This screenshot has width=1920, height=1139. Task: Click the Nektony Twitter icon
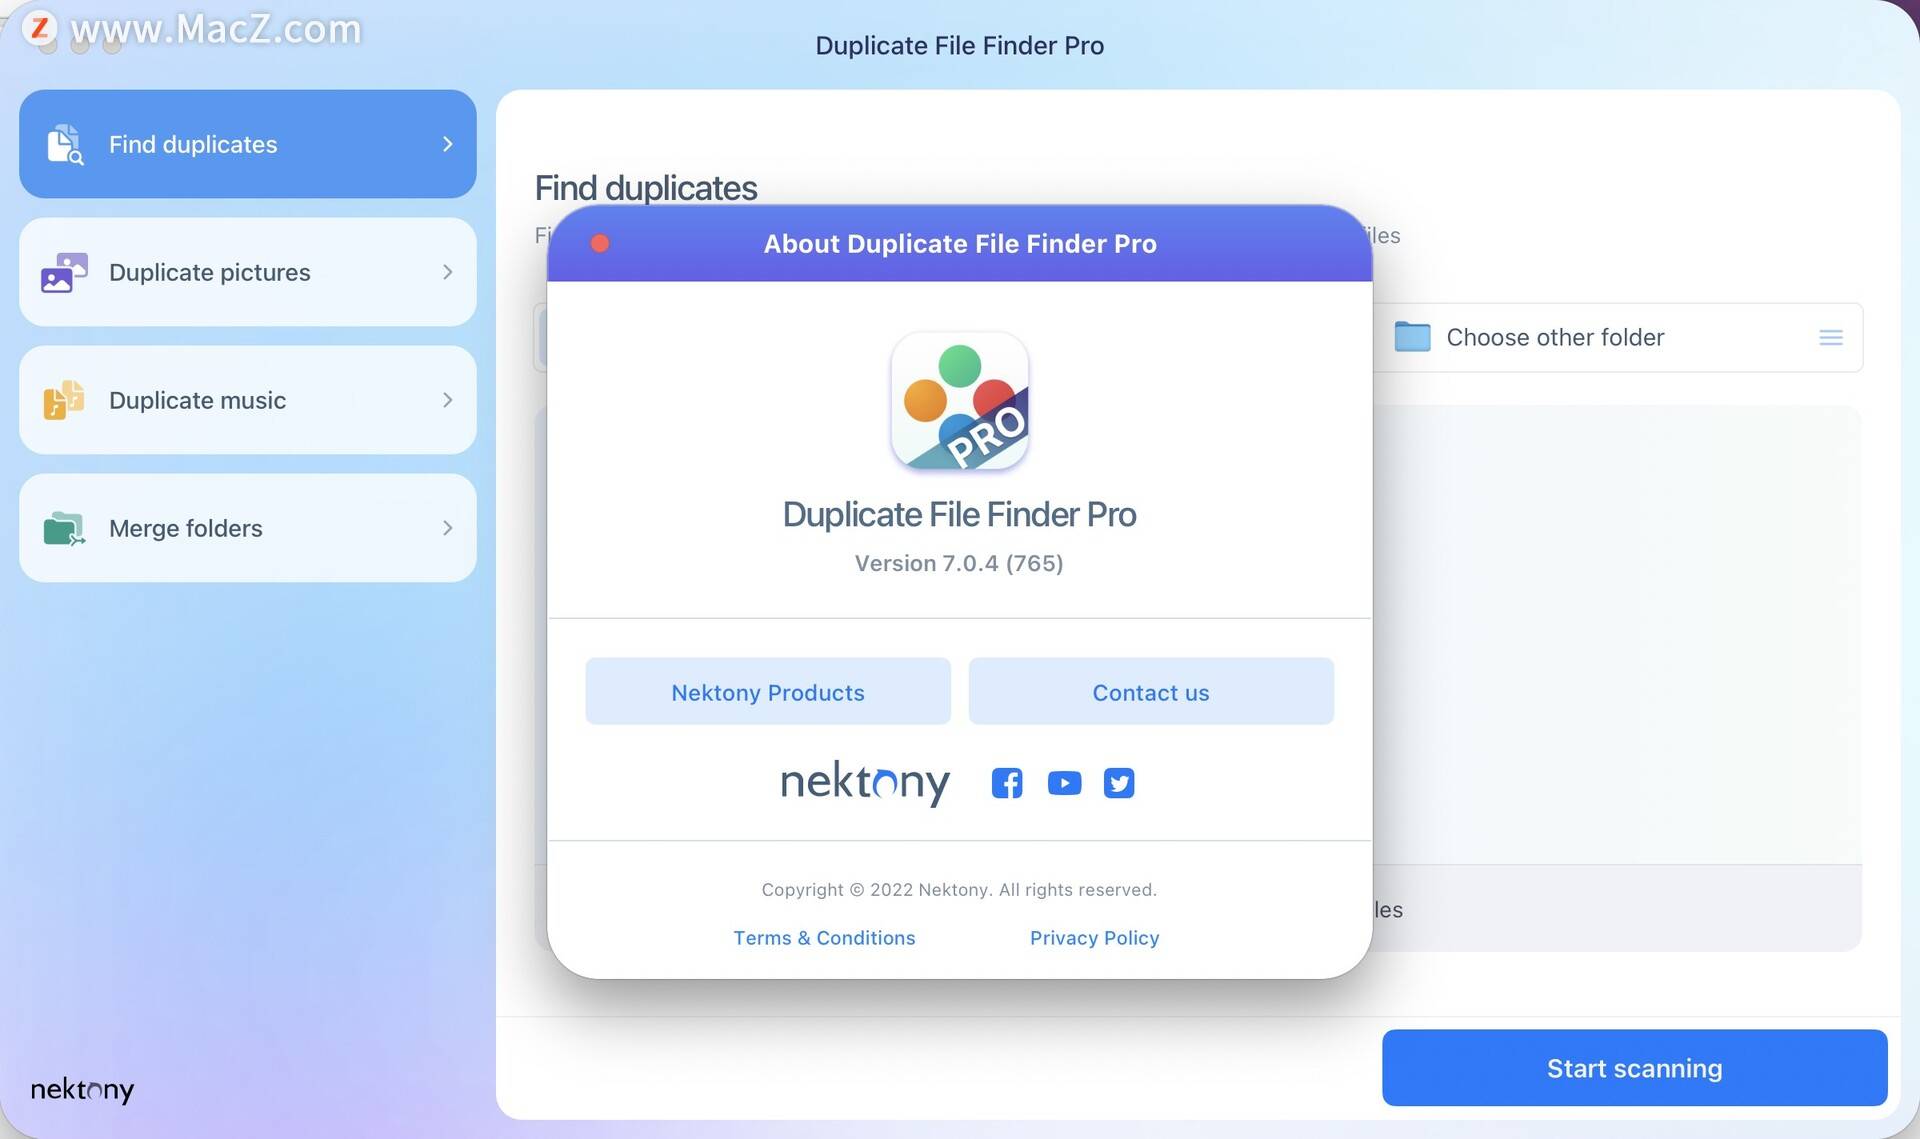coord(1119,781)
